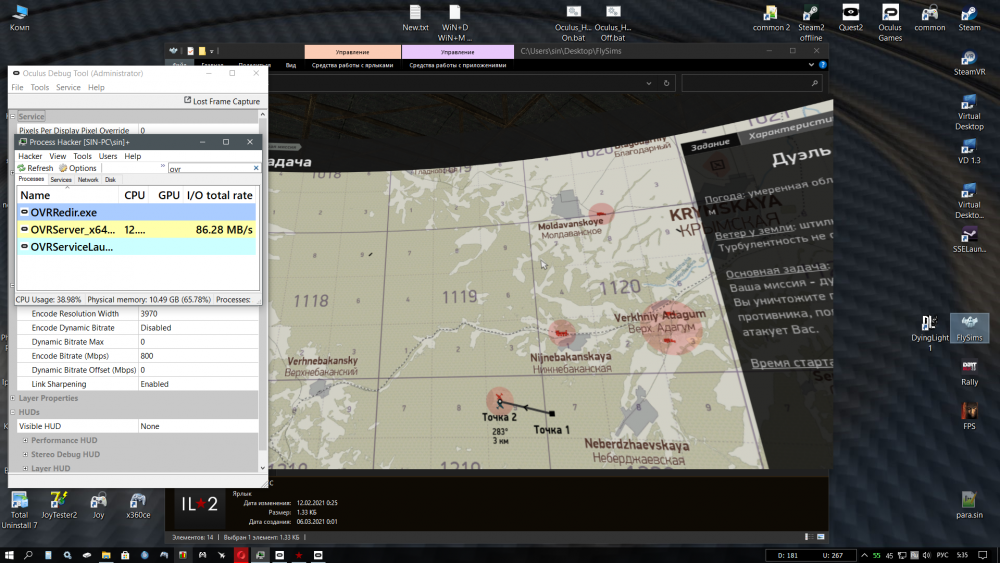Screen dimensions: 1000x563
Task: Open Средства работы с приложениями ribbon tab
Action: (457, 65)
